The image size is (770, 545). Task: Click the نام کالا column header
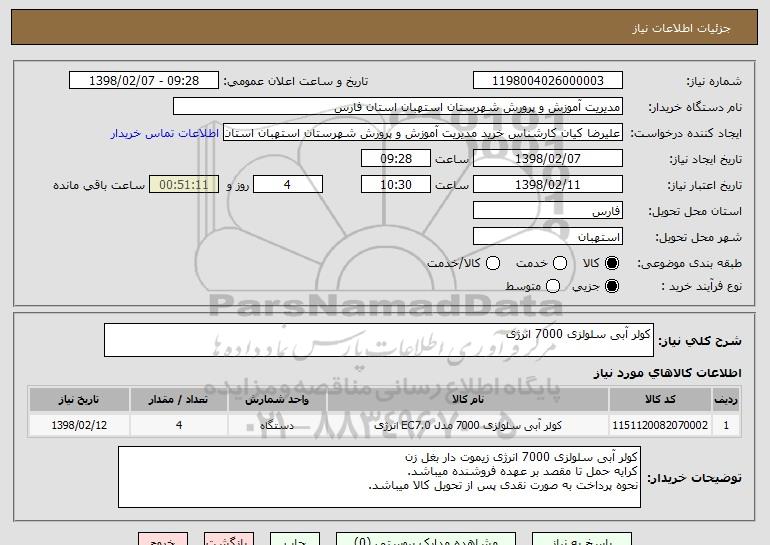(x=468, y=400)
